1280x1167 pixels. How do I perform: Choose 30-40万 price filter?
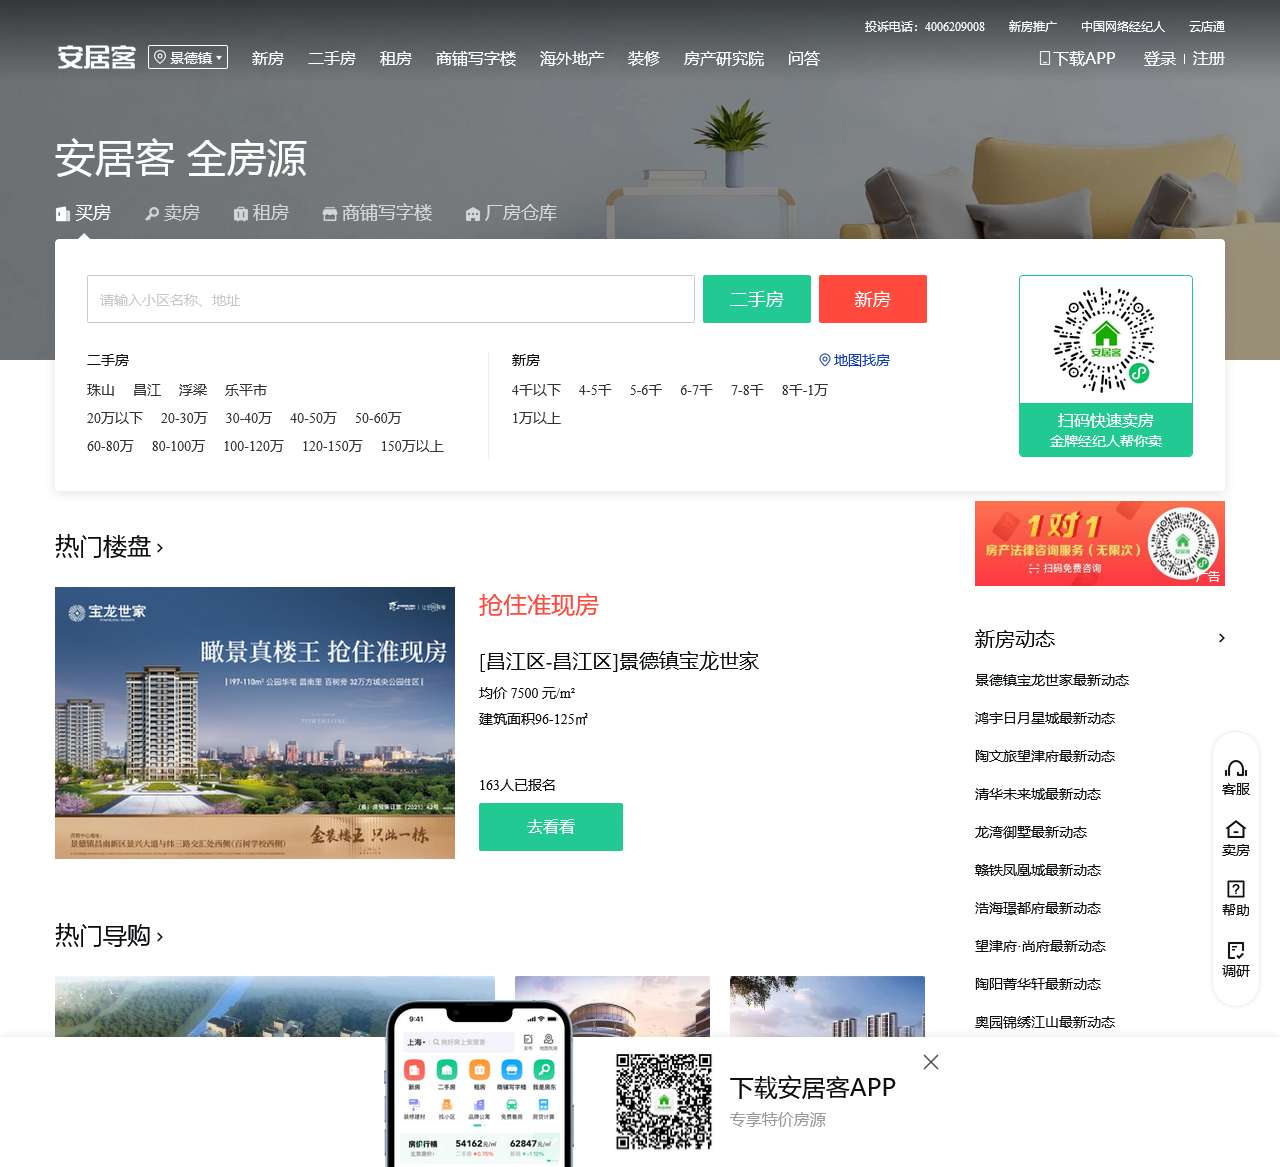pyautogui.click(x=248, y=418)
